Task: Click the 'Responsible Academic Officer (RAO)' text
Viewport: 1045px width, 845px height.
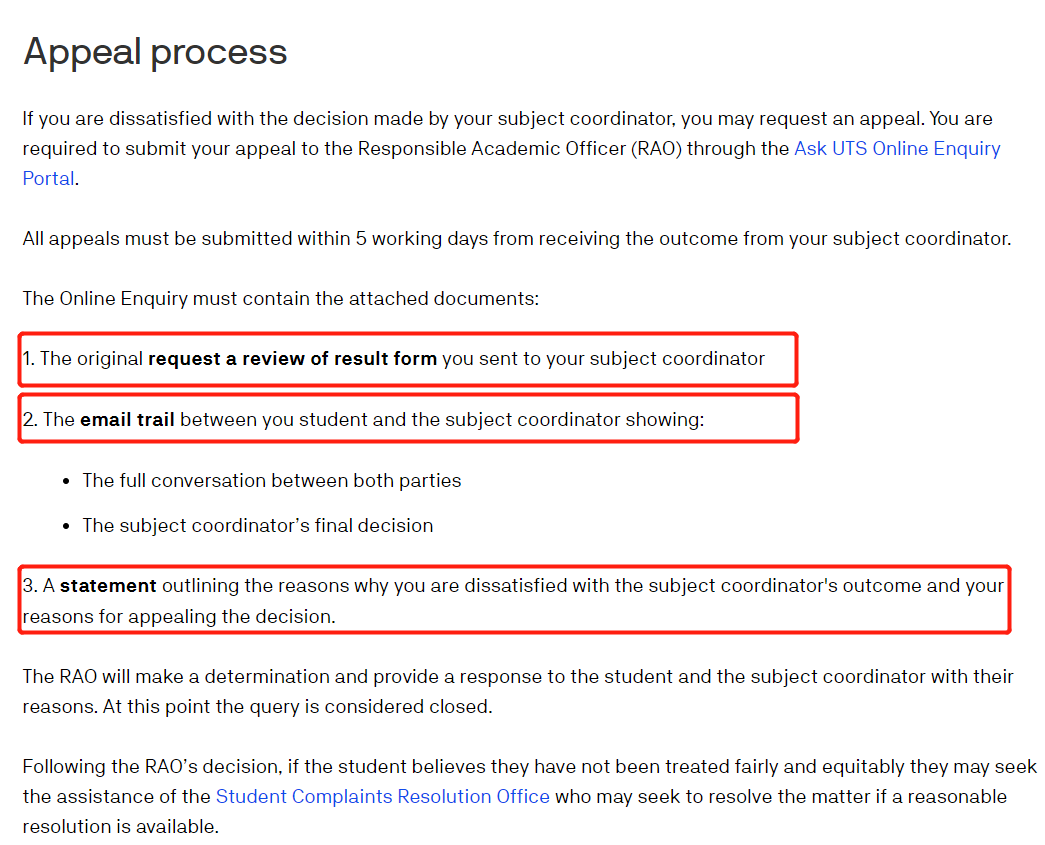Action: 519,149
